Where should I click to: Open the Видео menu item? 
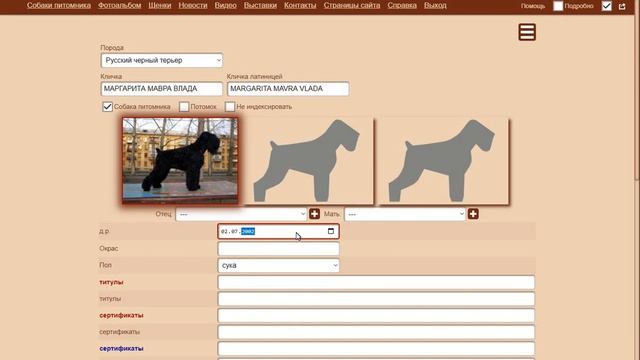[x=225, y=5]
